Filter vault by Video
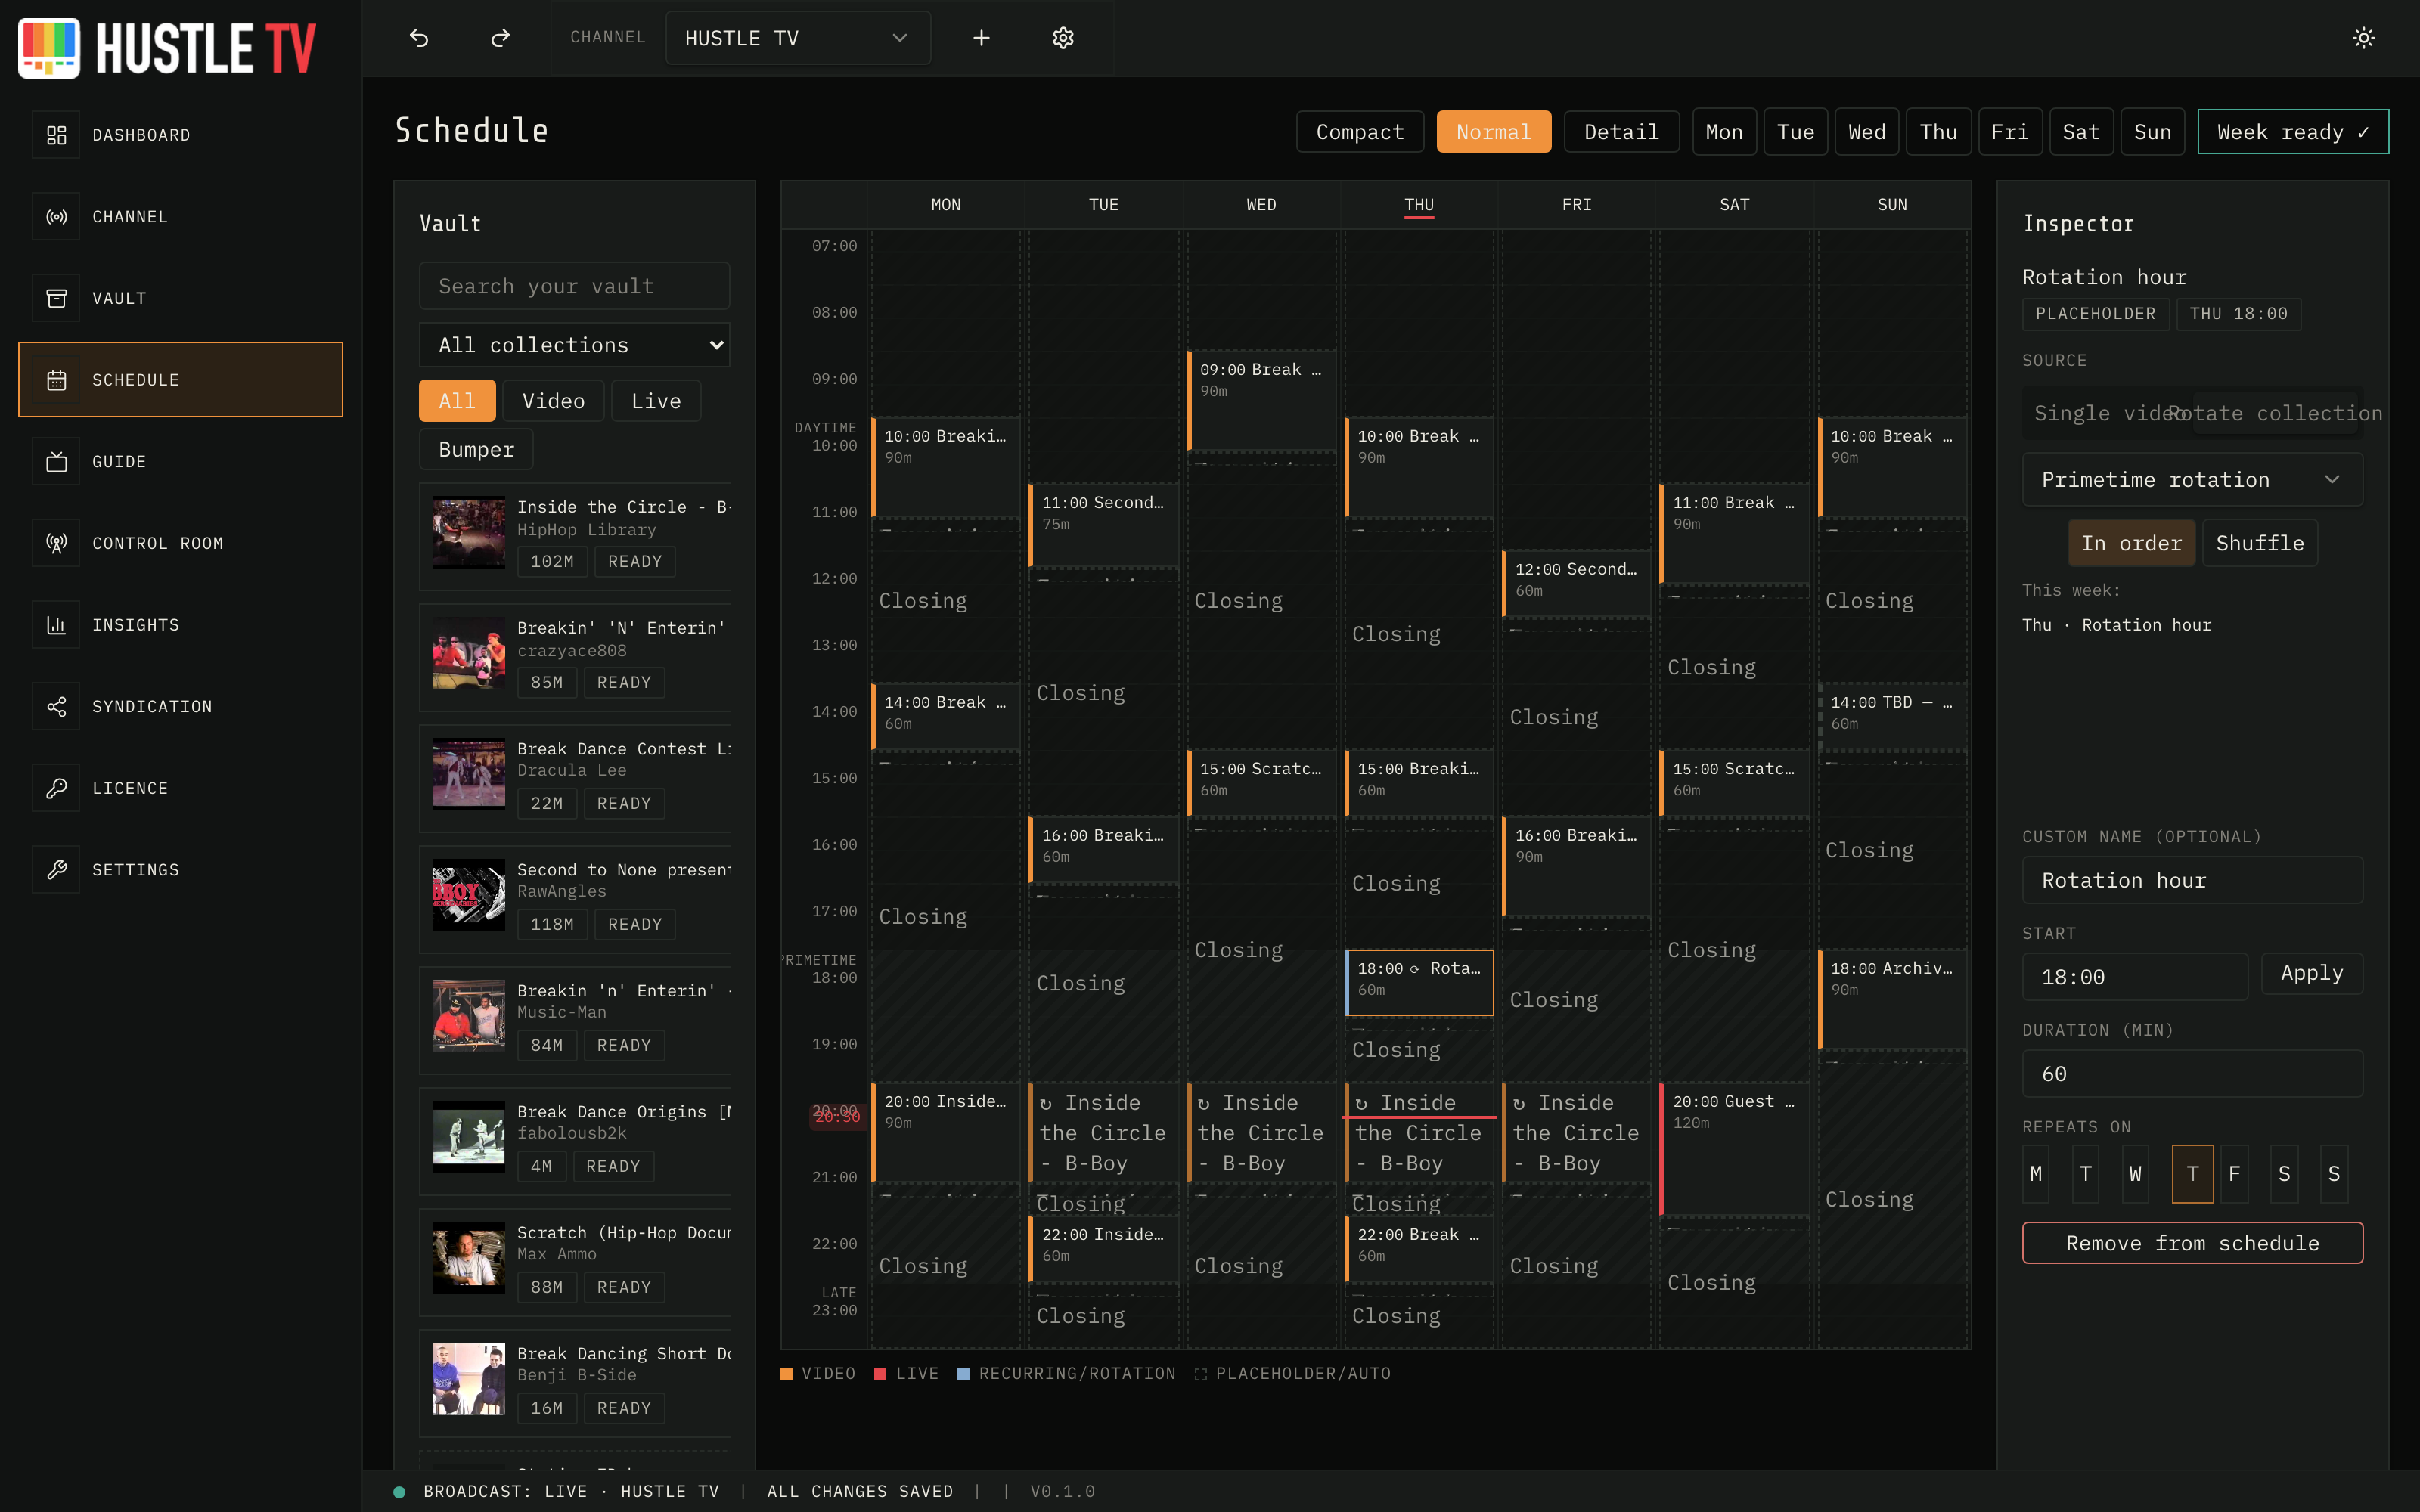Screen dimensions: 2420x1512 553,401
